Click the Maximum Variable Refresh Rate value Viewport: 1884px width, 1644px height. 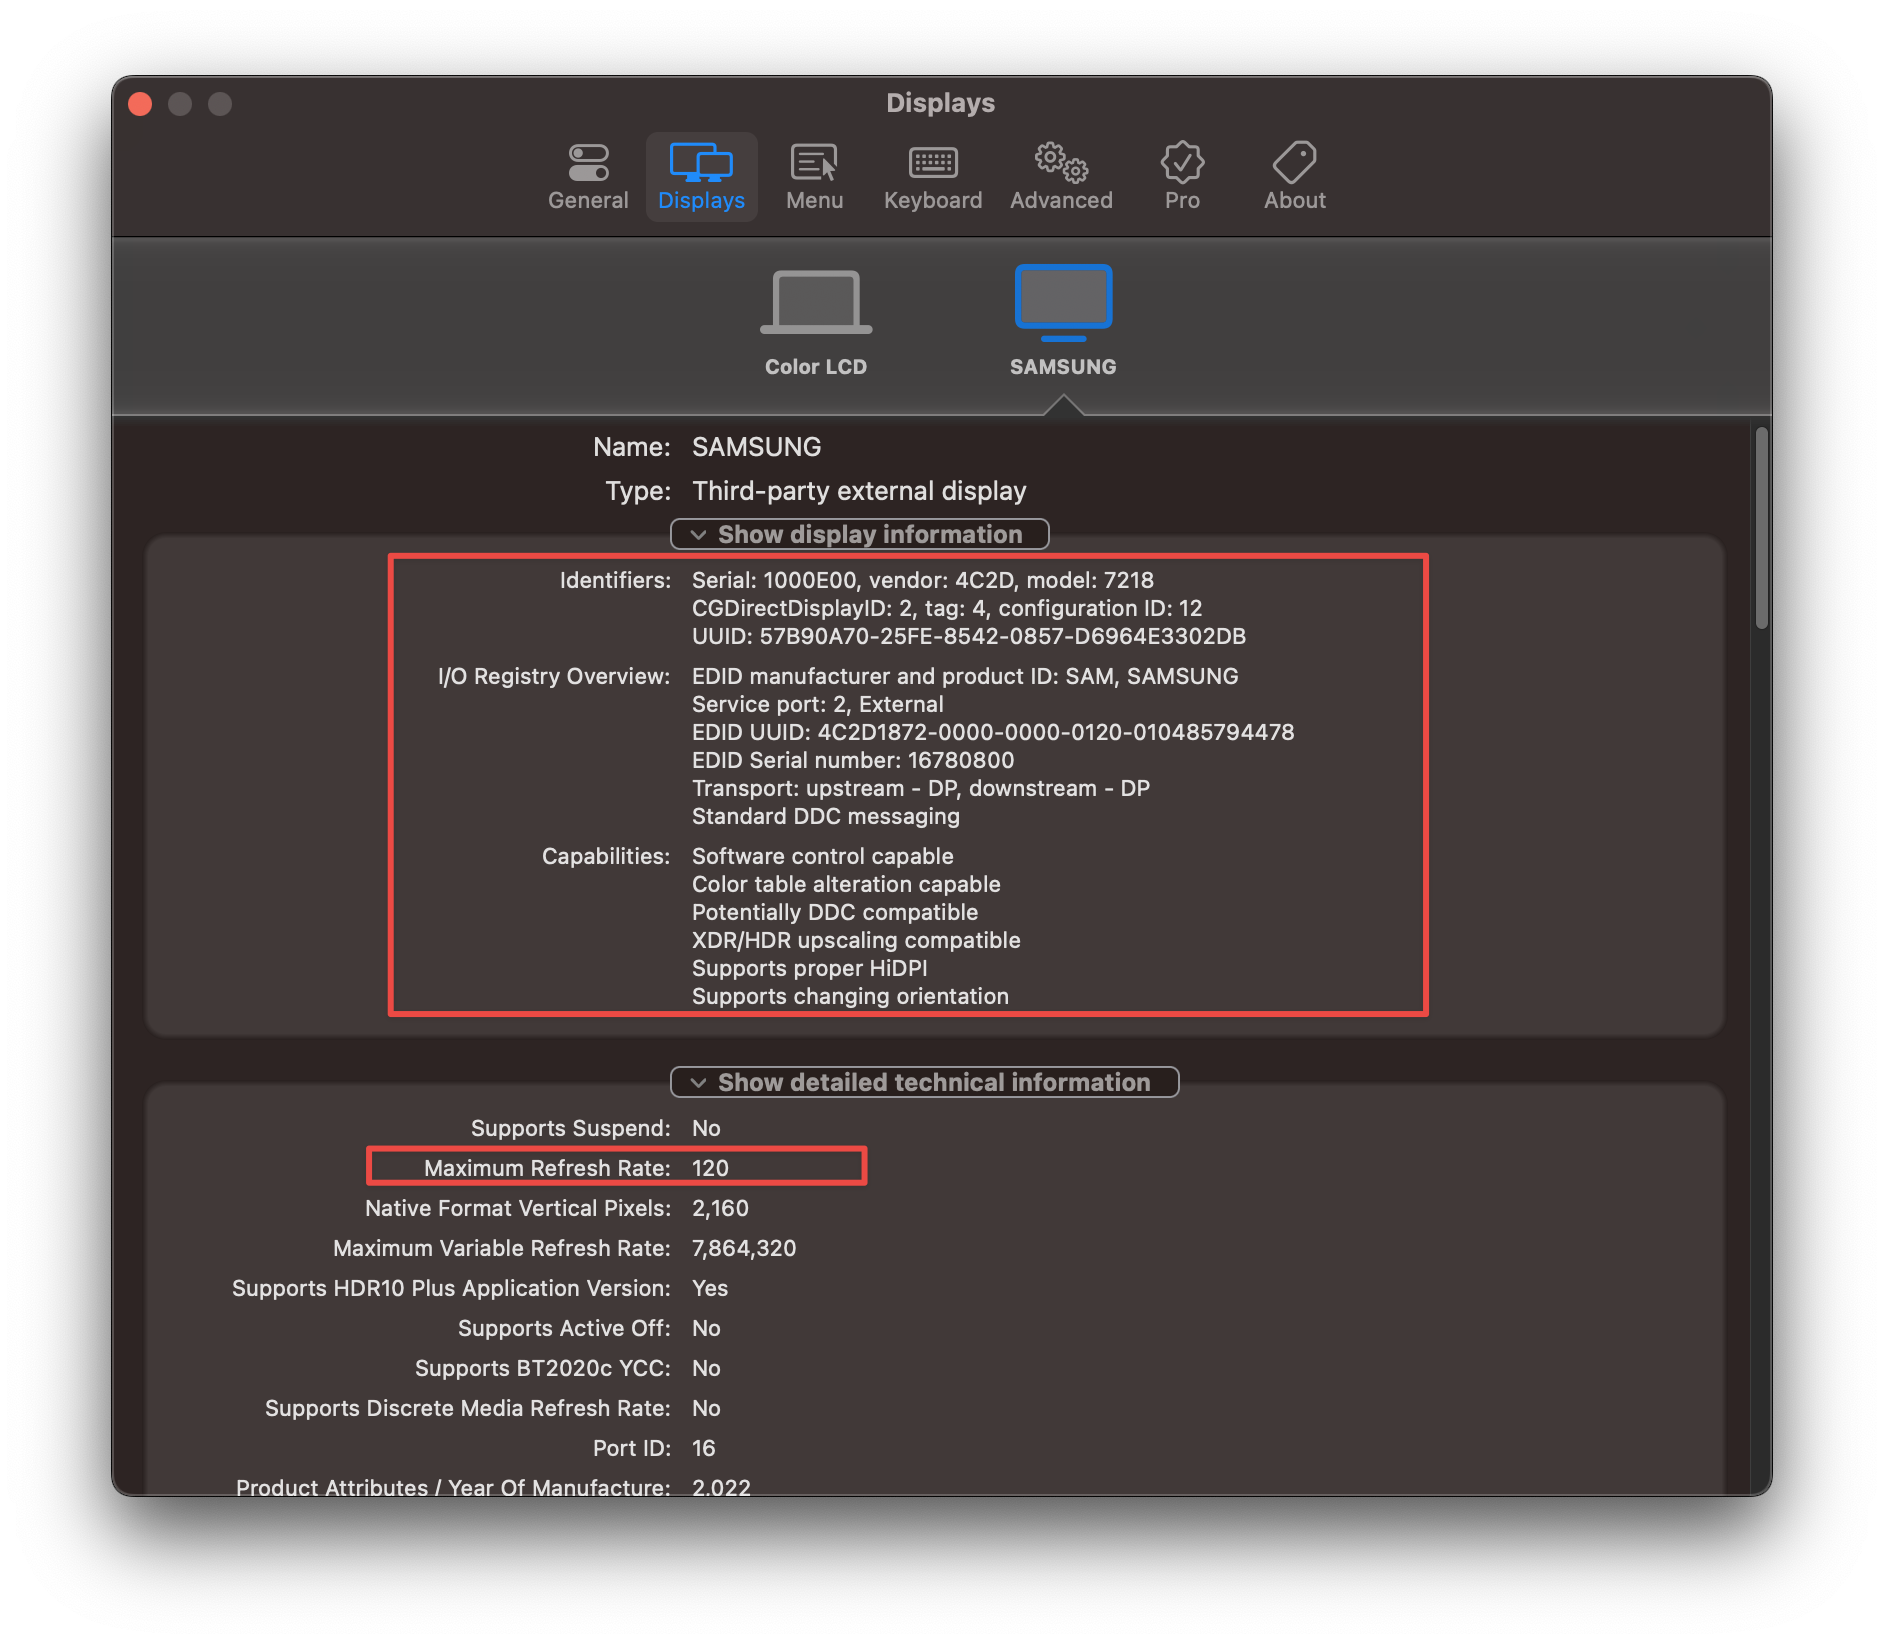point(744,1248)
